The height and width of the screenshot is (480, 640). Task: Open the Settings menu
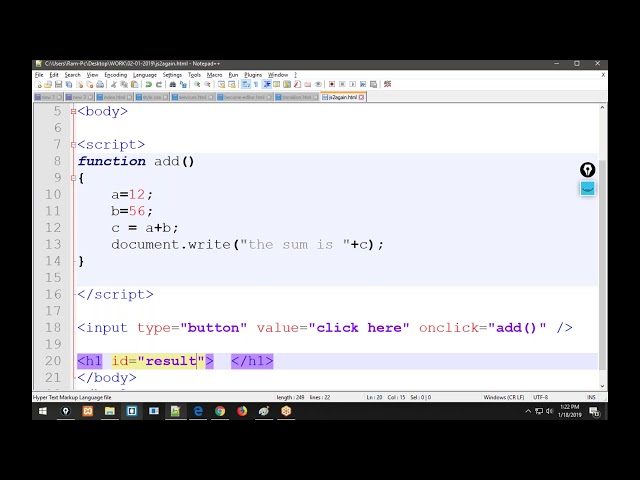[x=172, y=75]
